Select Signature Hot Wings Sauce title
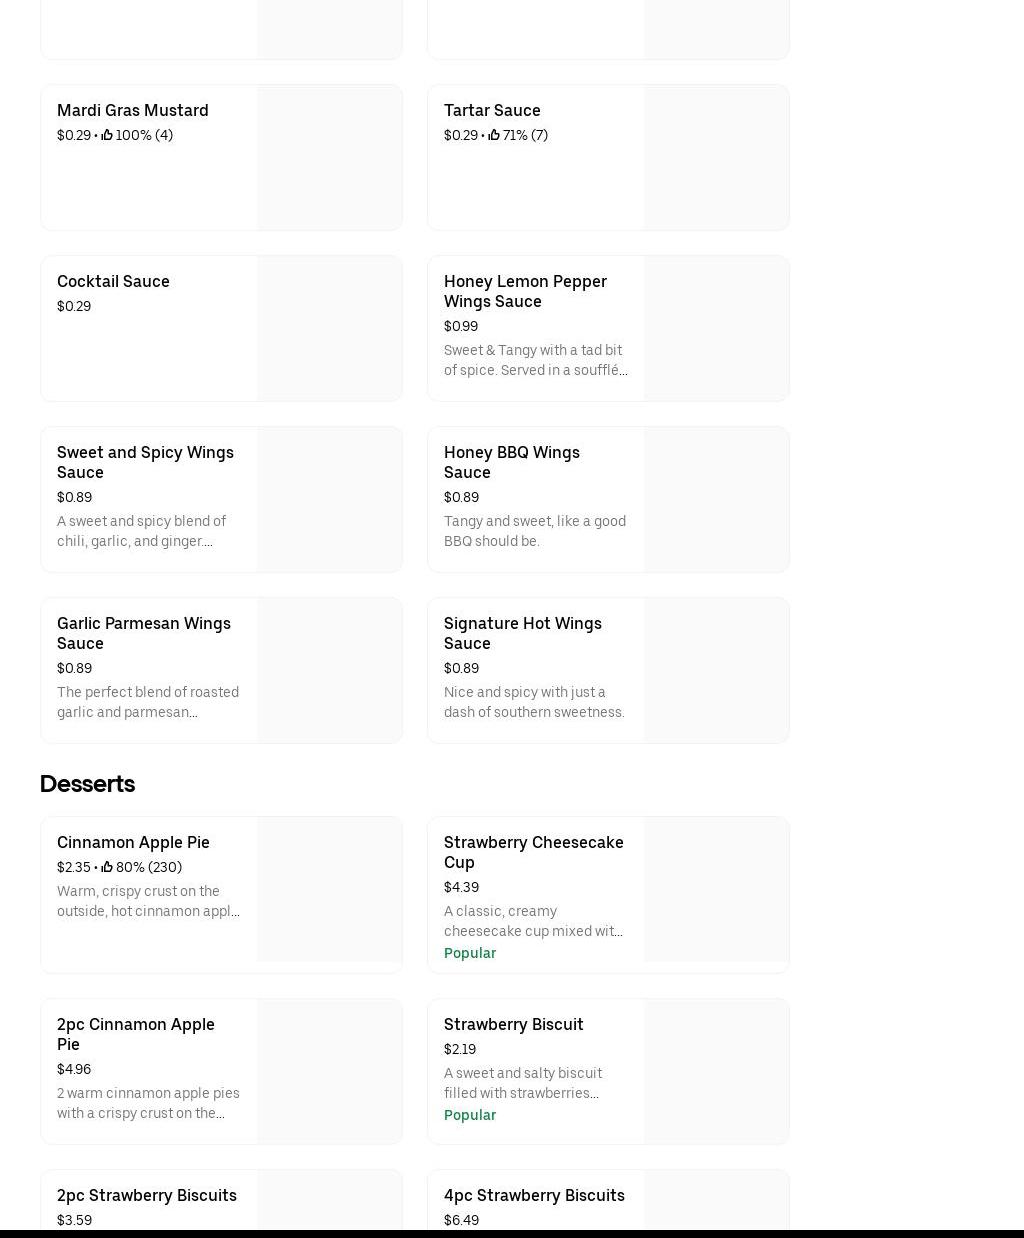This screenshot has width=1024, height=1238. coord(522,633)
